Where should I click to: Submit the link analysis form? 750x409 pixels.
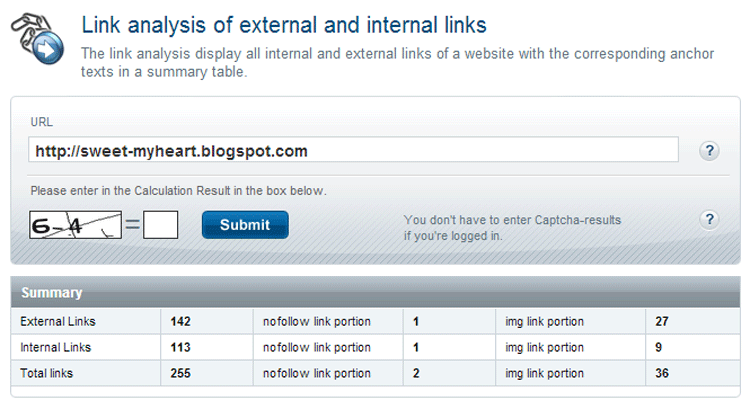coord(245,225)
